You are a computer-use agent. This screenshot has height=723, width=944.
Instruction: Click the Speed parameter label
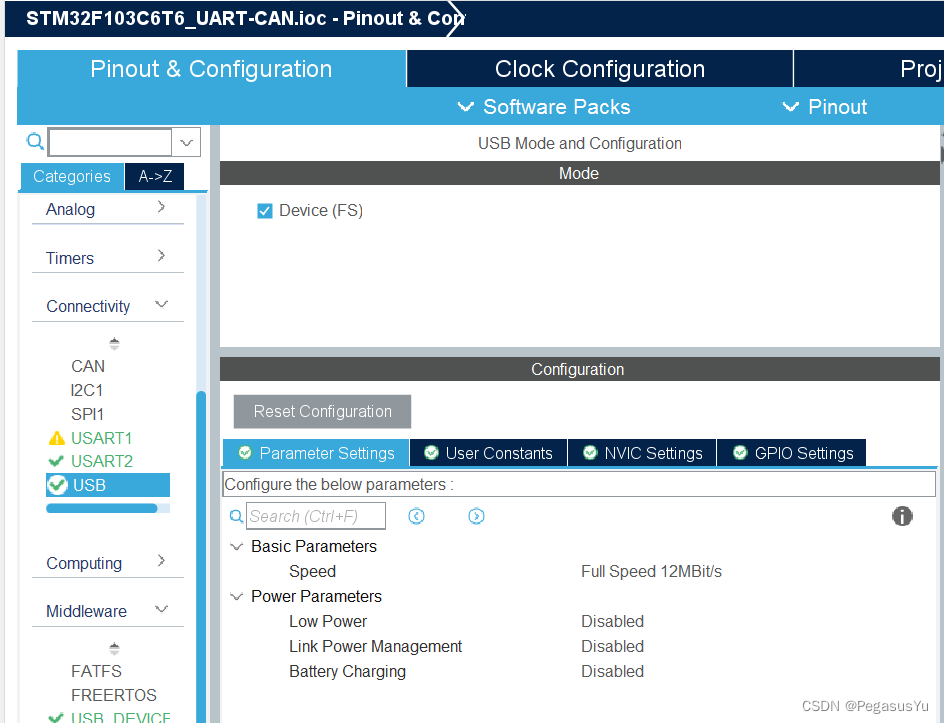(x=312, y=571)
